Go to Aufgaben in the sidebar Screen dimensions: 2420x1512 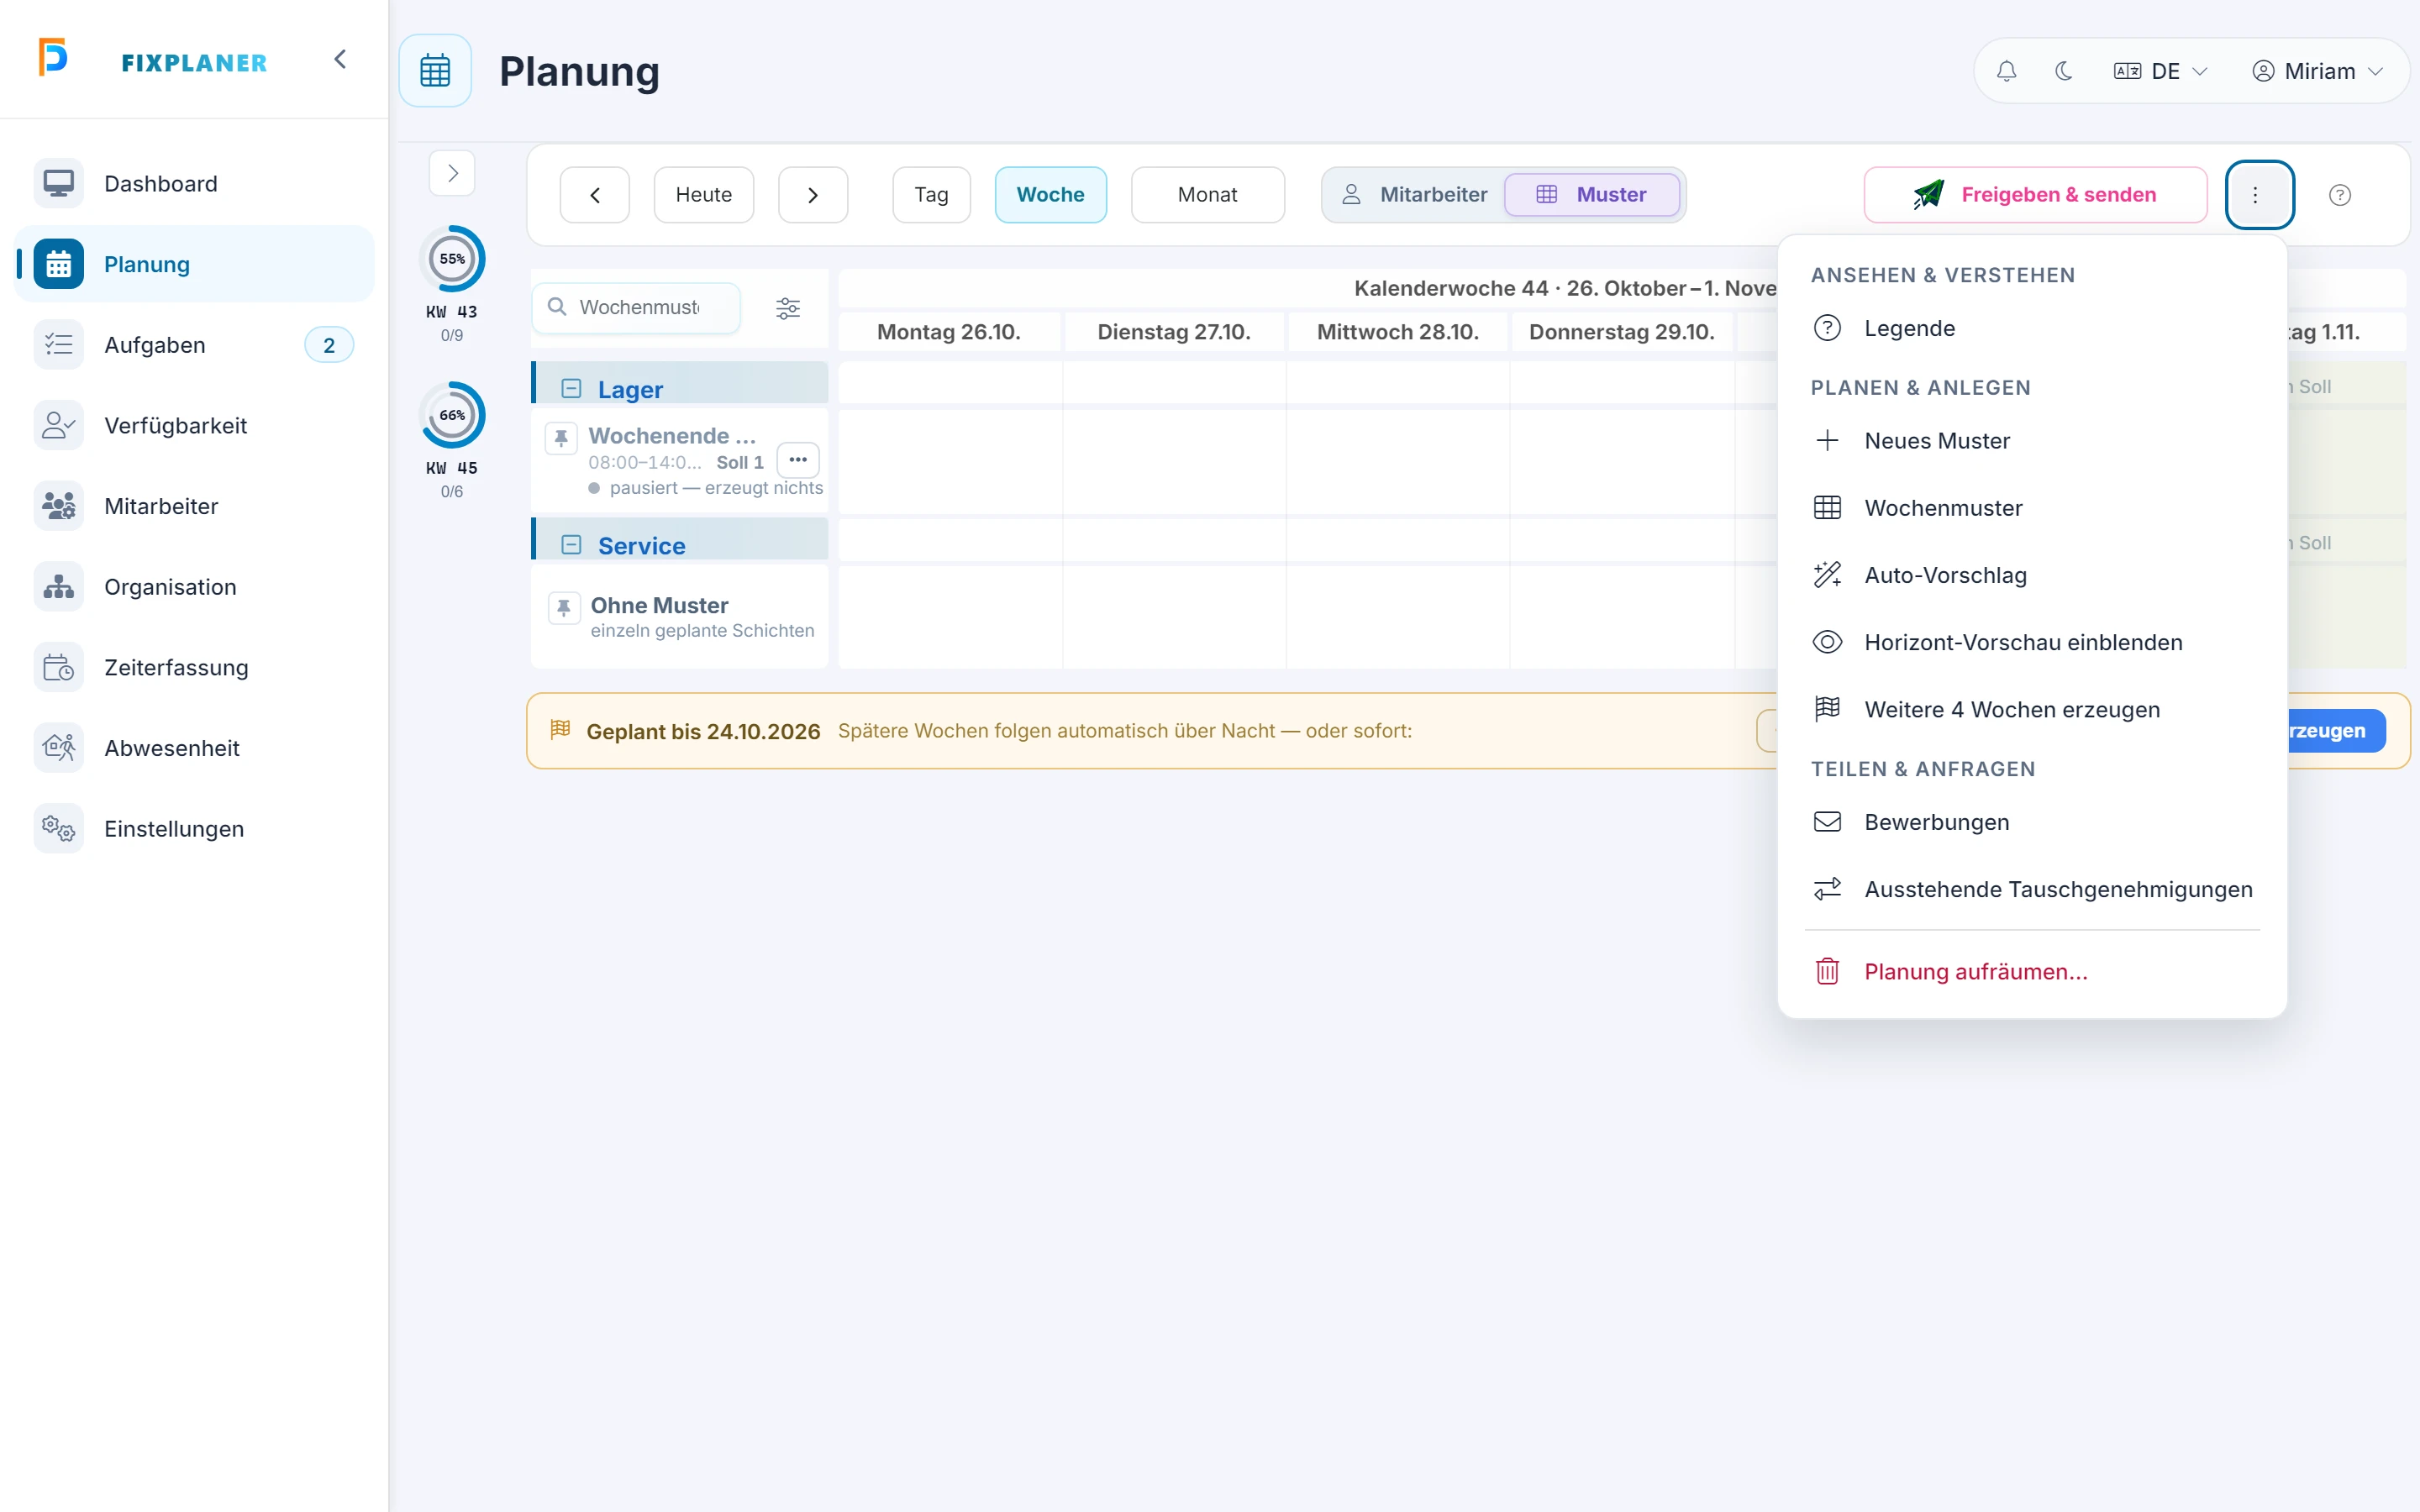(195, 345)
